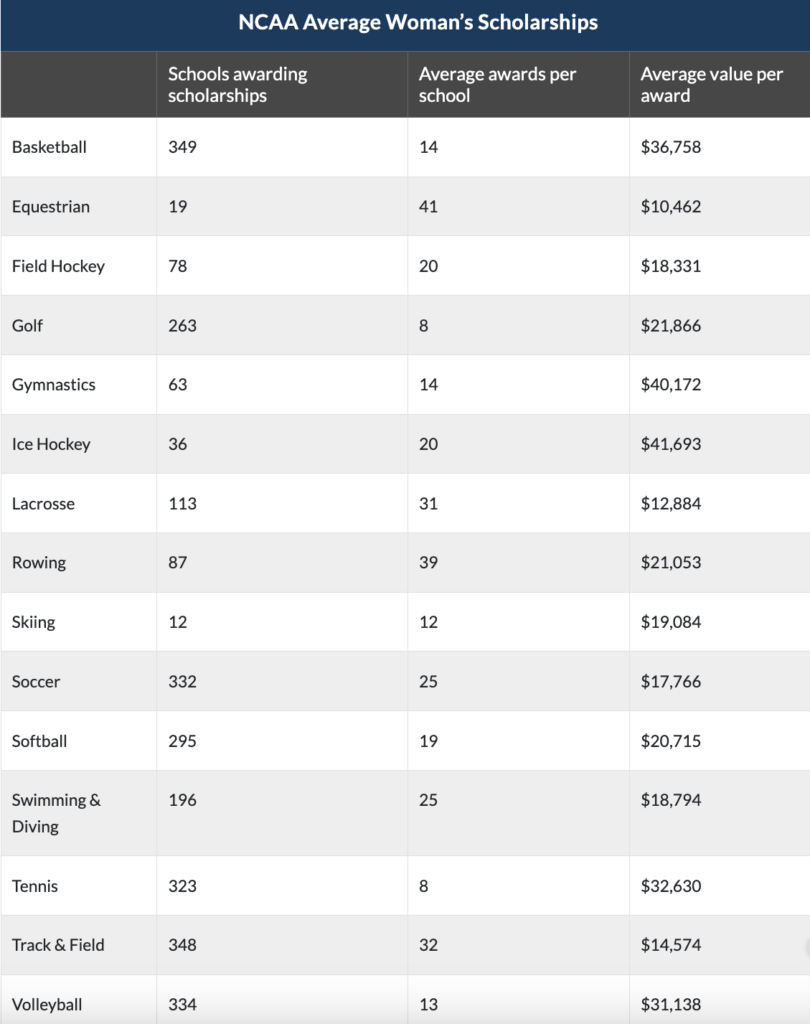Click Soccer's schools count 332
Screen dimensions: 810x1024
point(182,681)
